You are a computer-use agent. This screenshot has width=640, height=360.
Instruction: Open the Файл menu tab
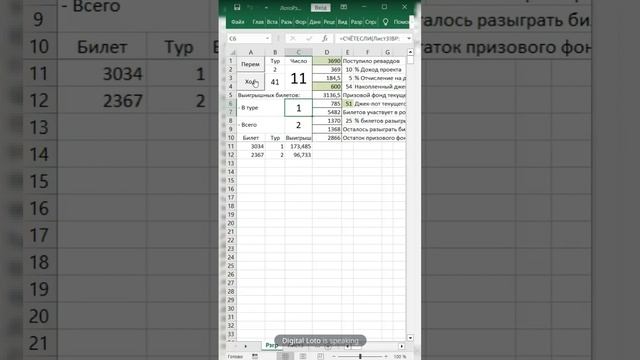tap(238, 22)
